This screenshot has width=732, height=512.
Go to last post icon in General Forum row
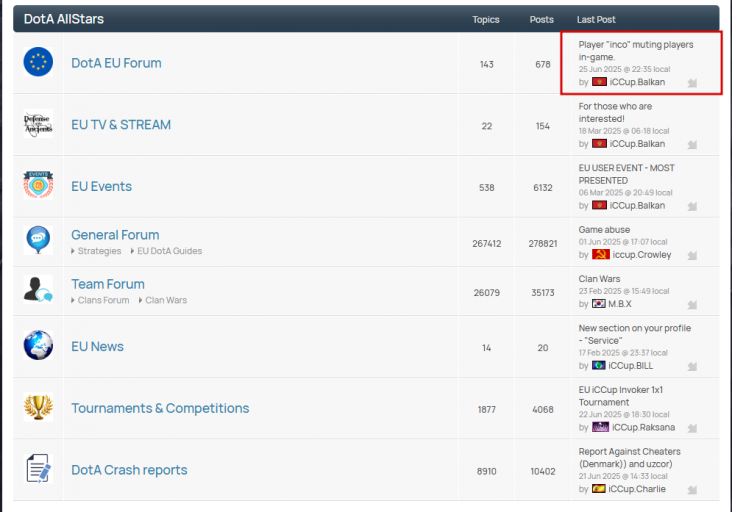pos(692,255)
